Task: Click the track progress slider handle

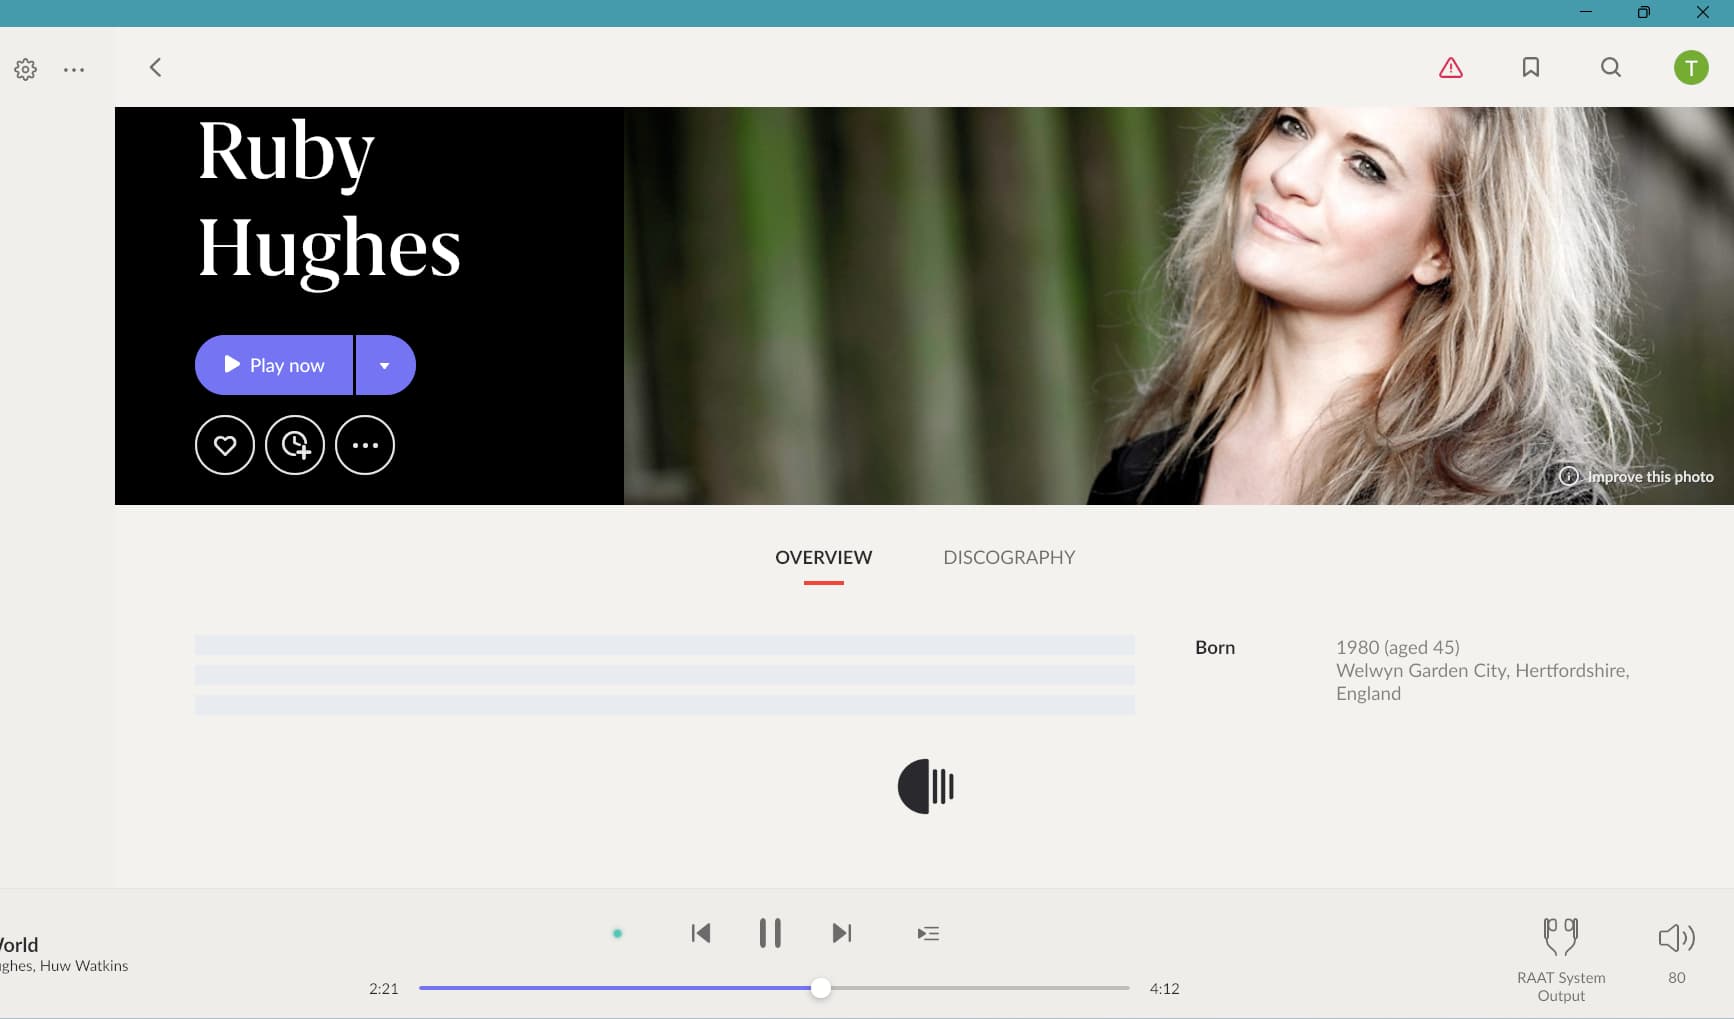Action: (x=820, y=988)
